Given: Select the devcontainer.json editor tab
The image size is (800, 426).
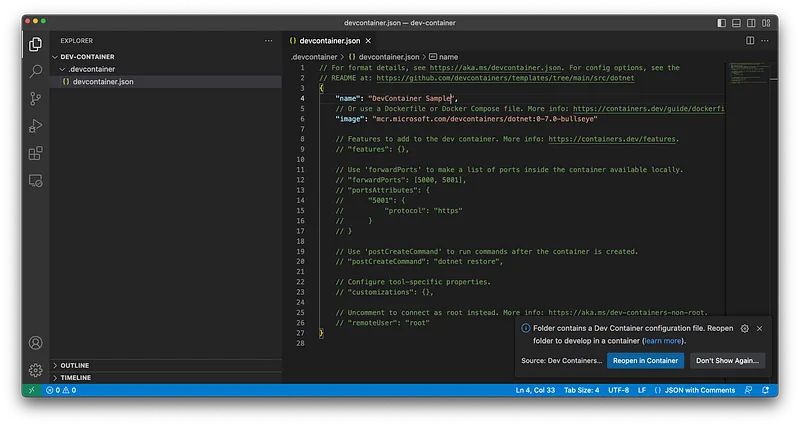Looking at the screenshot, I should (325, 40).
